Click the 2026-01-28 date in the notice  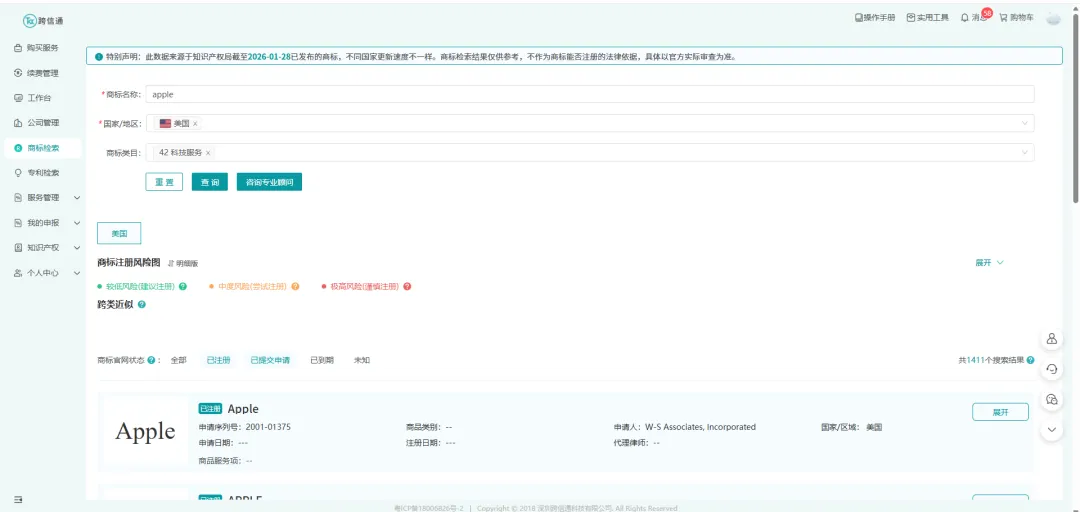pos(267,57)
